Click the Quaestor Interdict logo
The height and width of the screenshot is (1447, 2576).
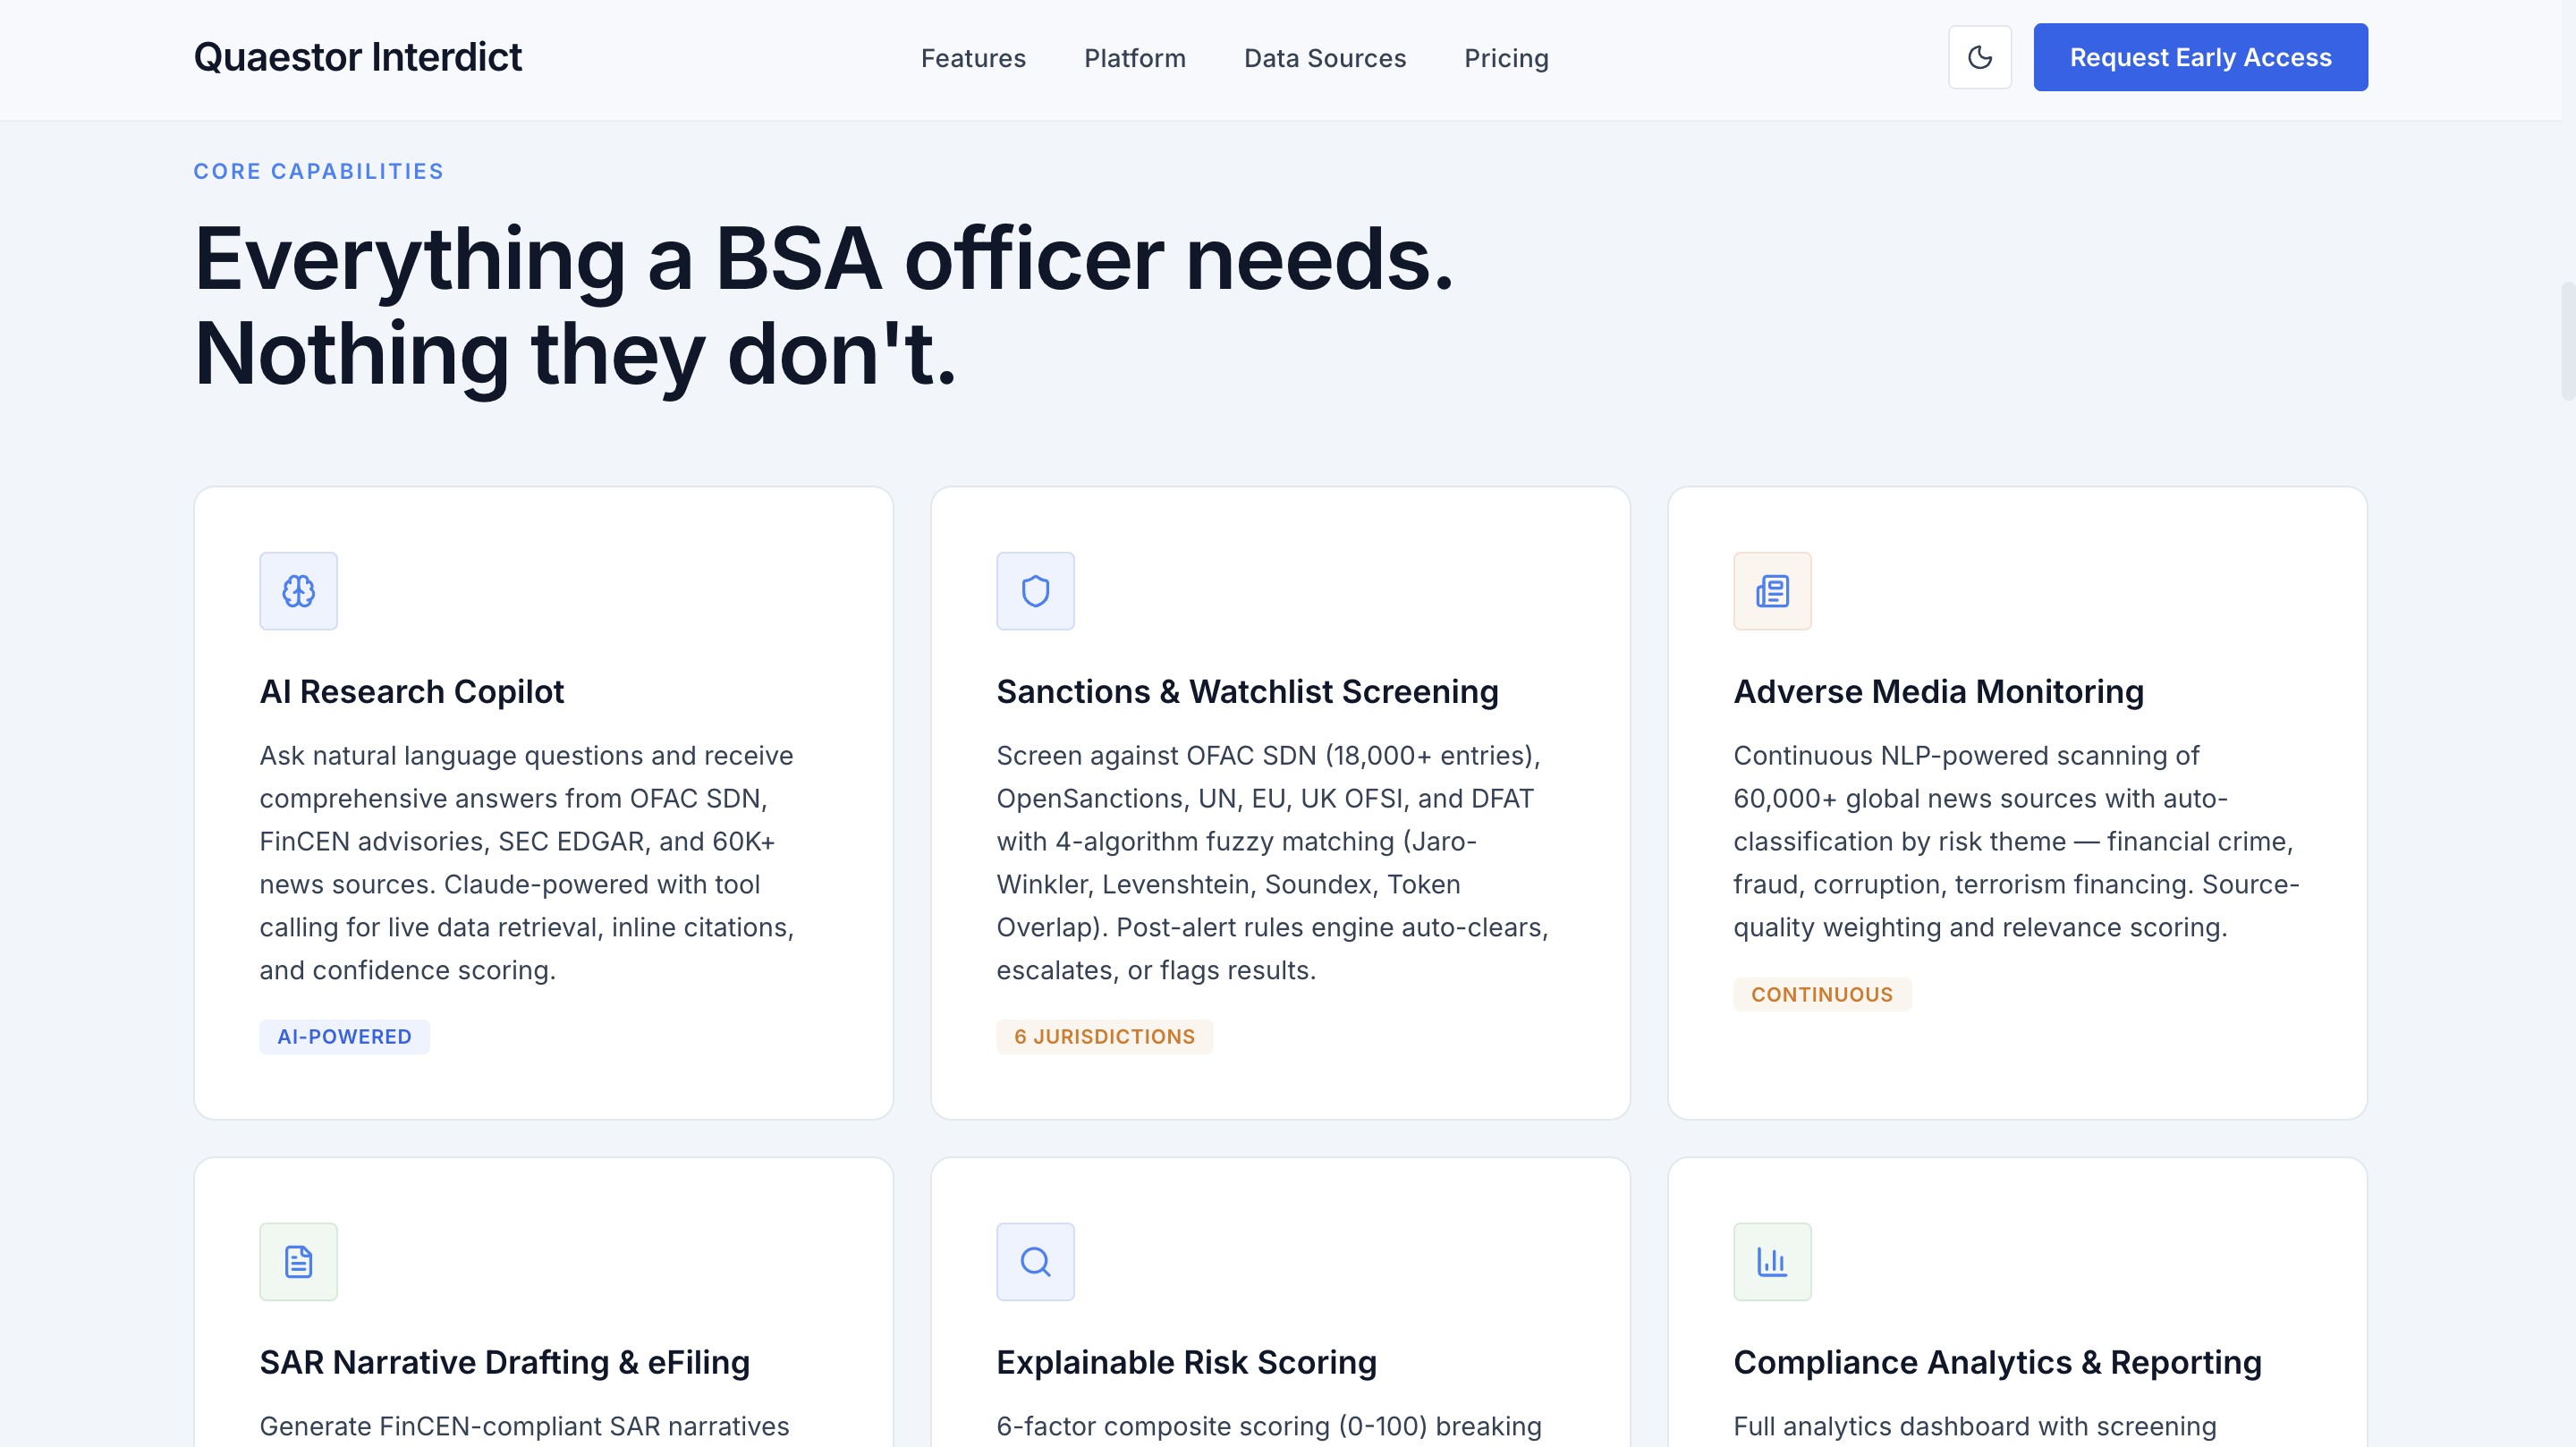[357, 58]
